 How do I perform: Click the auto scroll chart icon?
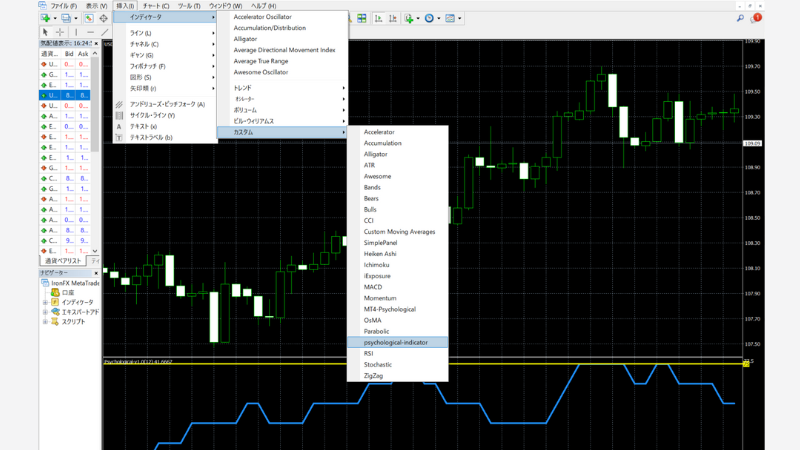coord(379,18)
